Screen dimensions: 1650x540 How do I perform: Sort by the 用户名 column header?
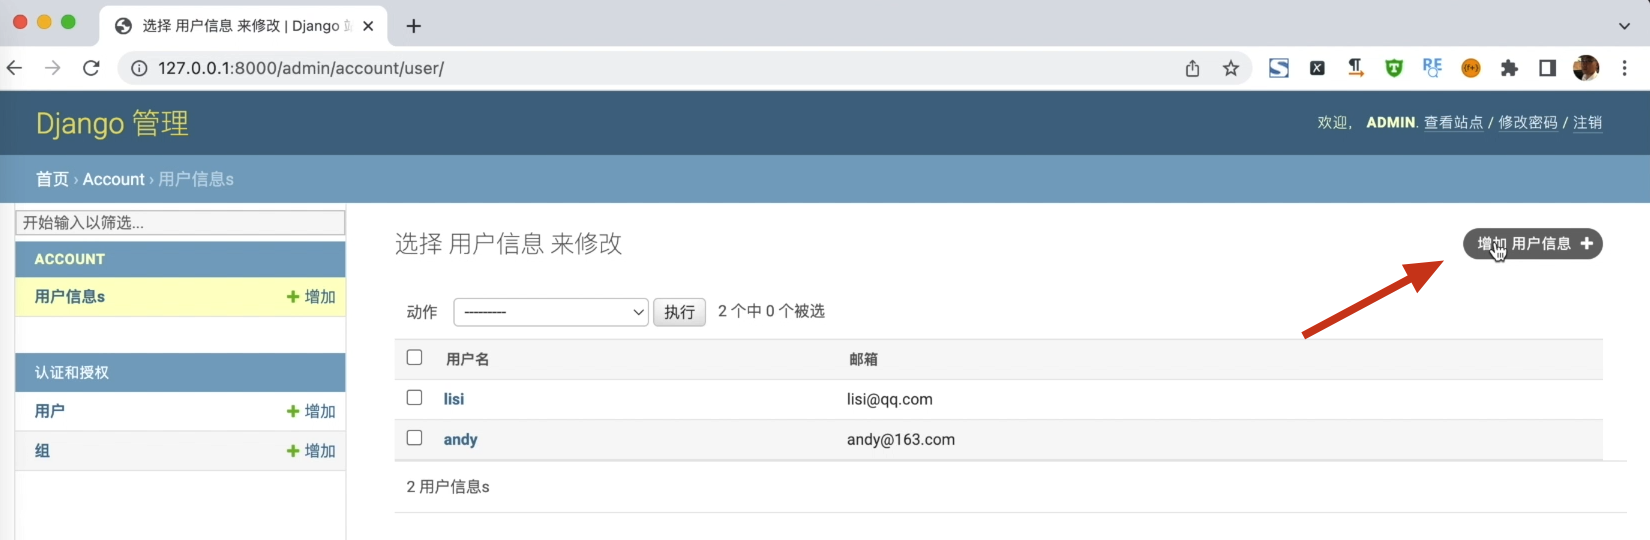tap(467, 359)
